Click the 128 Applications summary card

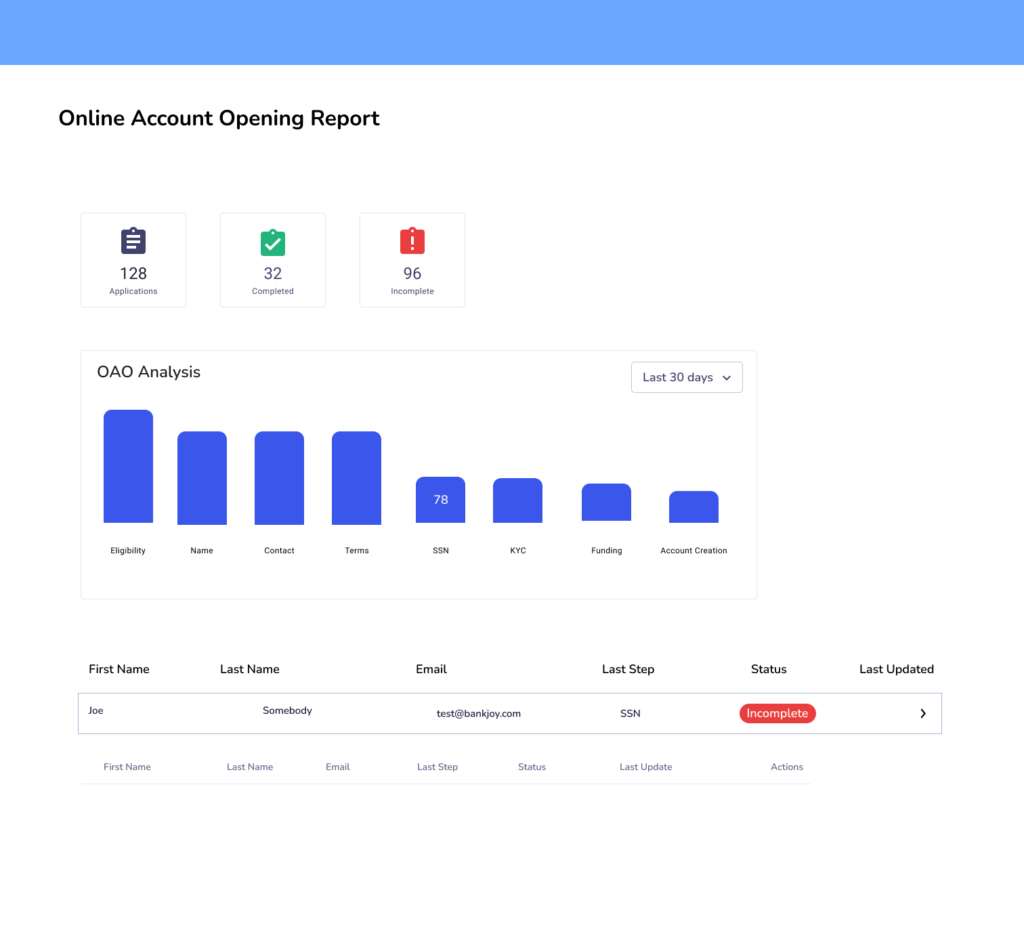[133, 260]
